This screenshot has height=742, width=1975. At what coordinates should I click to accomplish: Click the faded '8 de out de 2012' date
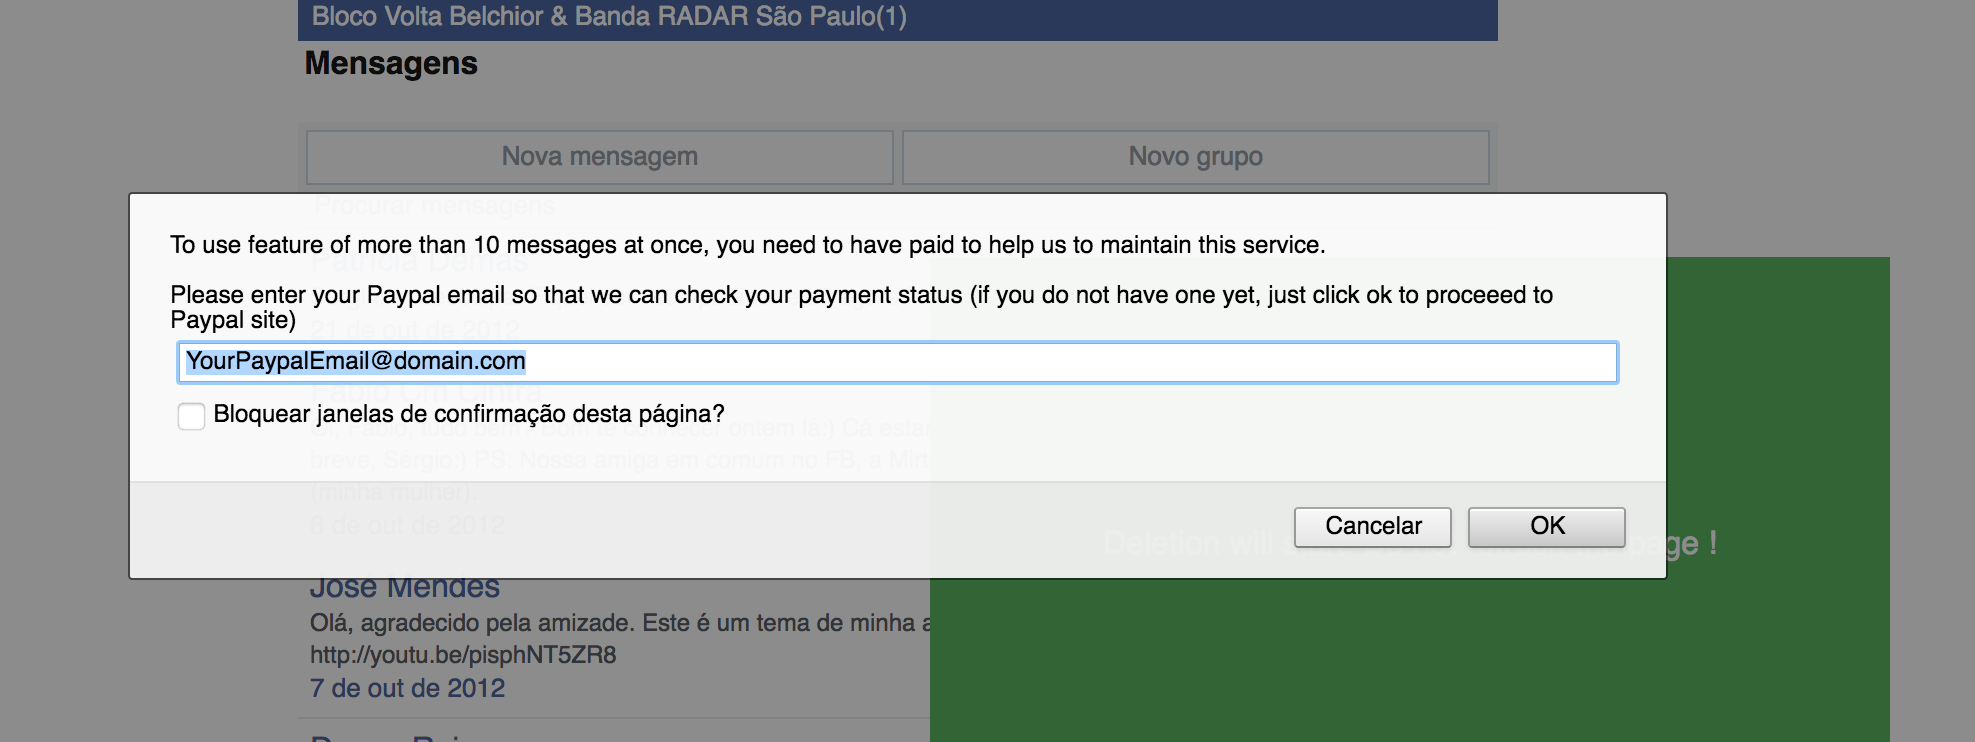(407, 525)
